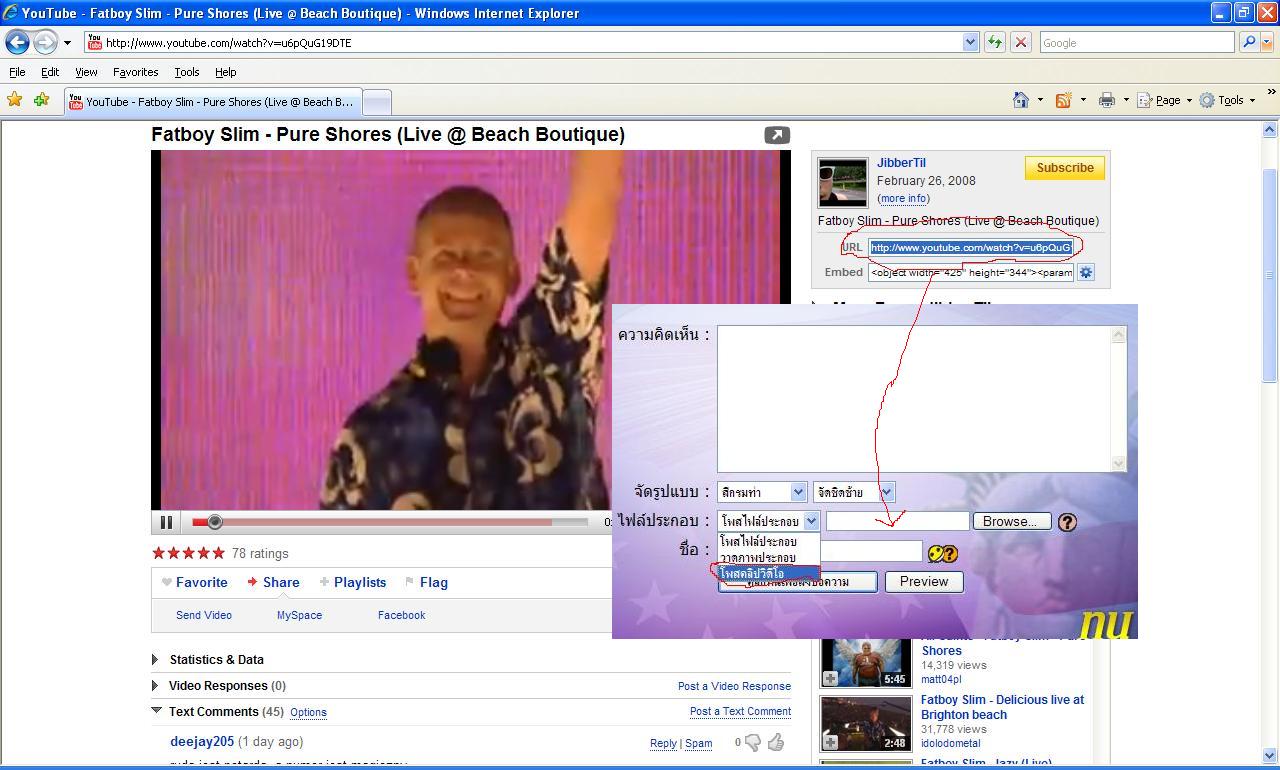The height and width of the screenshot is (770, 1280).
Task: Rate the video using the red stars
Action: pyautogui.click(x=188, y=553)
